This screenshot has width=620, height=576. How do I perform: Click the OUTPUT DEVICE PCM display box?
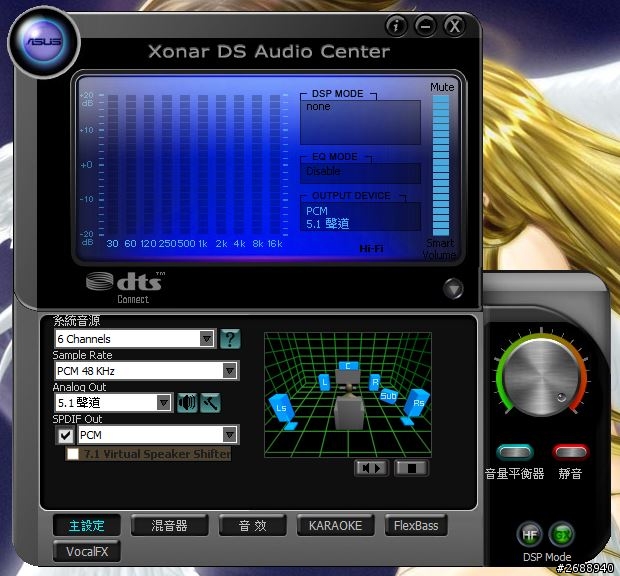click(x=360, y=217)
